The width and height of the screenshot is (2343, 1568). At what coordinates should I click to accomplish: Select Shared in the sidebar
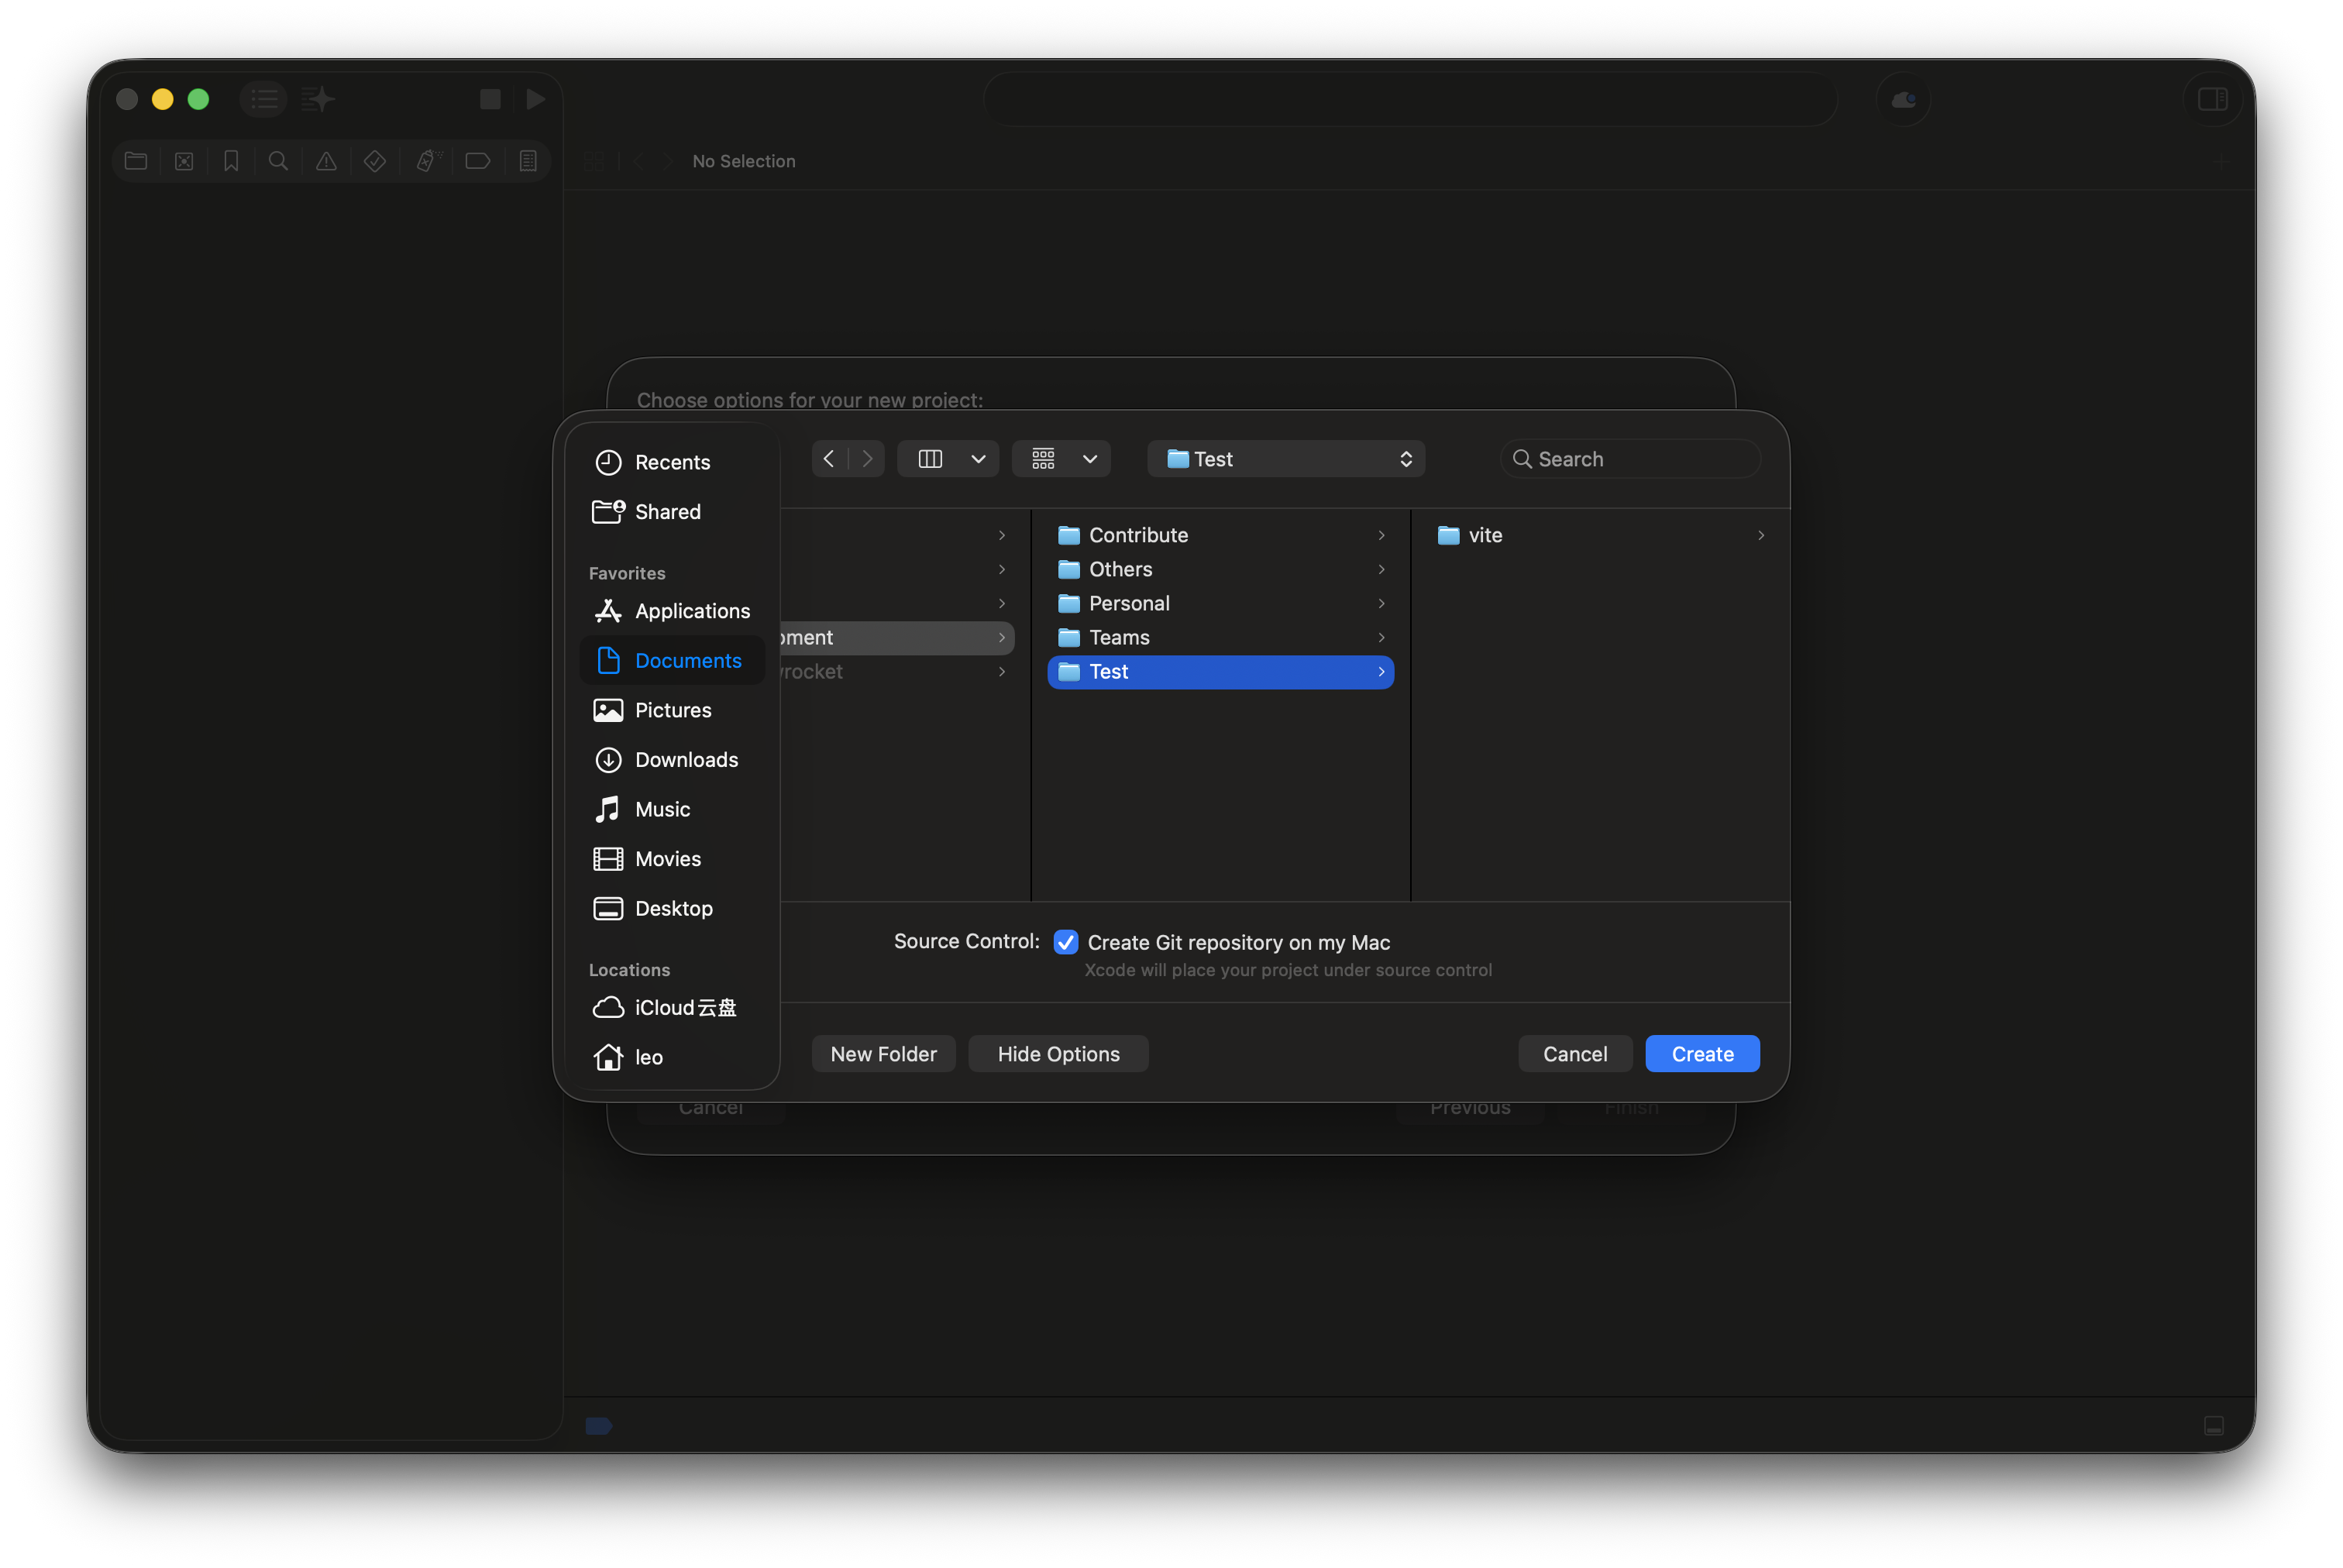[x=672, y=511]
